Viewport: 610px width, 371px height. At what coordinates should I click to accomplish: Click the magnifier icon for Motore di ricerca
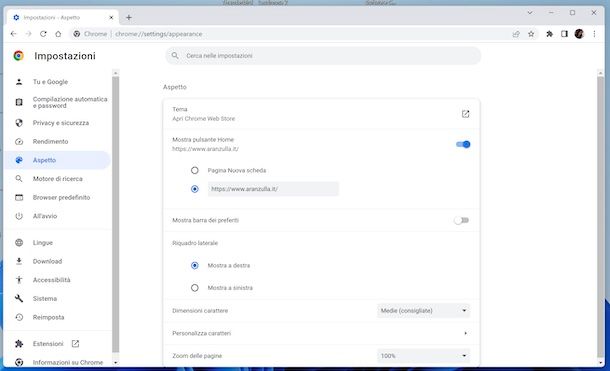(x=19, y=179)
